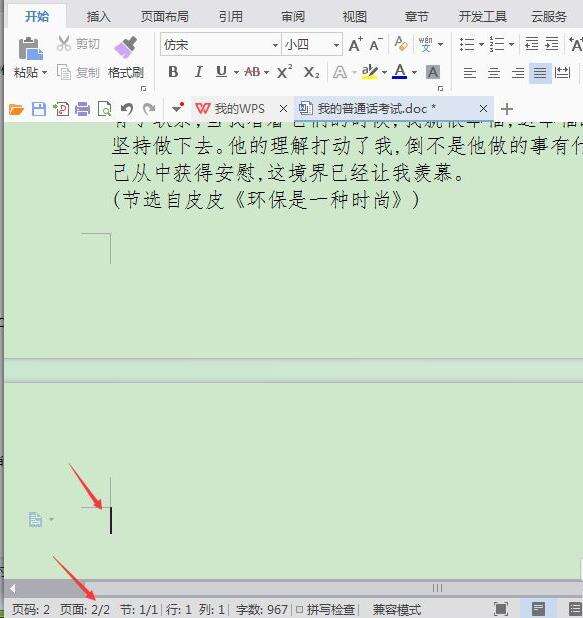Screen dimensions: 583x618
Task: Click the paste options icon near cursor
Action: pos(35,520)
